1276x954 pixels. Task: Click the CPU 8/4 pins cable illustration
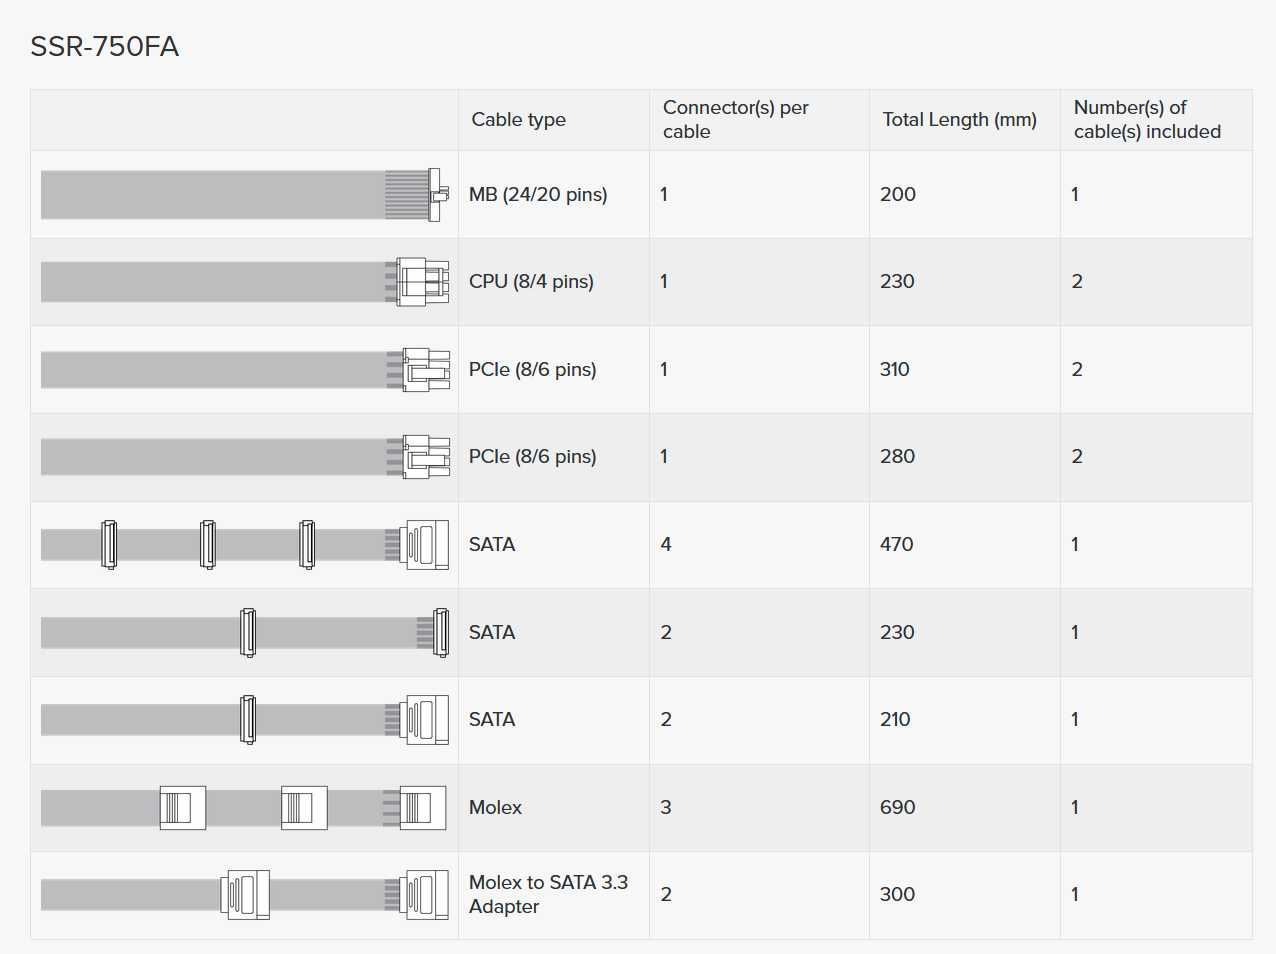245,282
